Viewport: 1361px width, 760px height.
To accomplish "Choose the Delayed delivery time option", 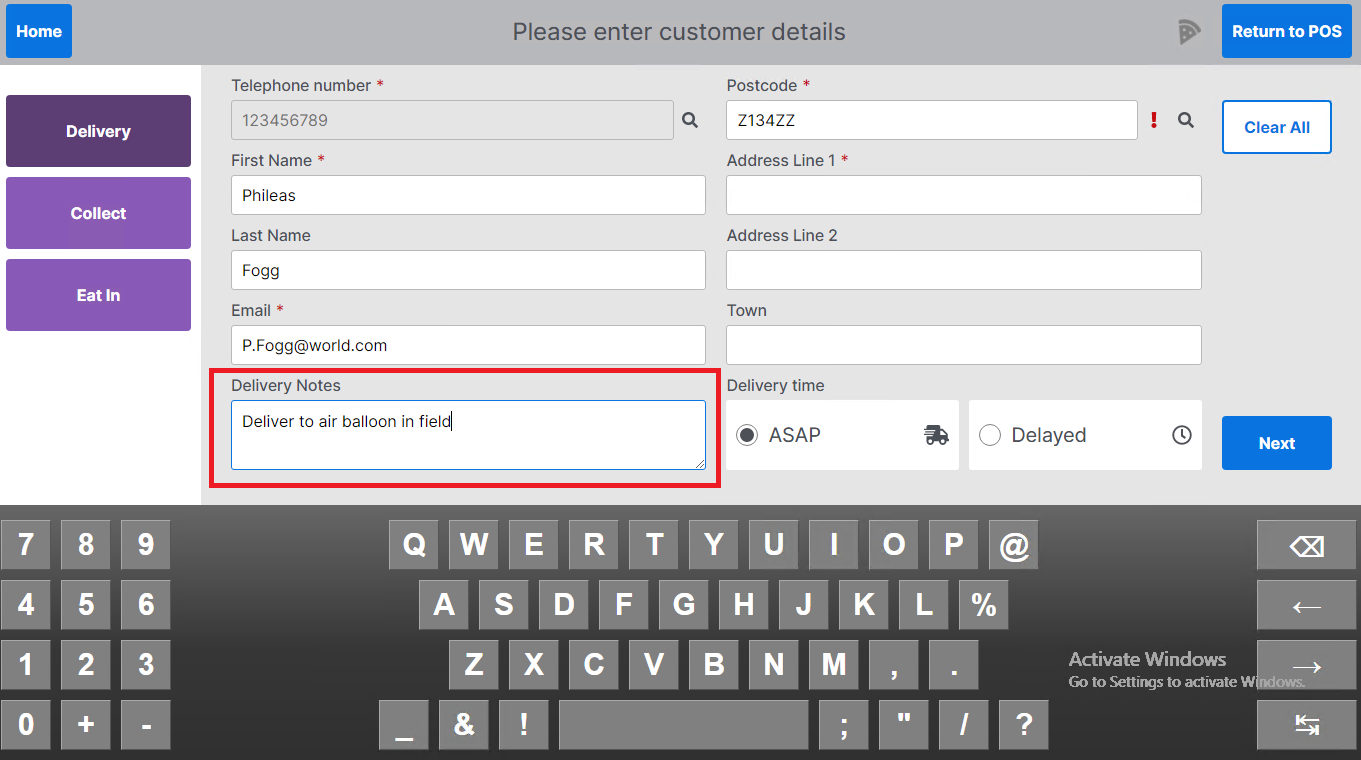I will click(x=990, y=435).
